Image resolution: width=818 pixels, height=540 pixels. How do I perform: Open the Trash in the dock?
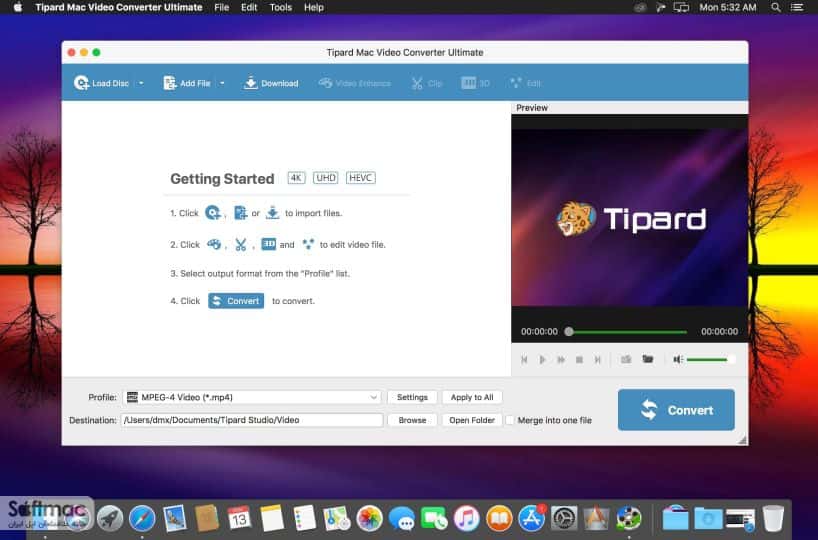[x=773, y=519]
